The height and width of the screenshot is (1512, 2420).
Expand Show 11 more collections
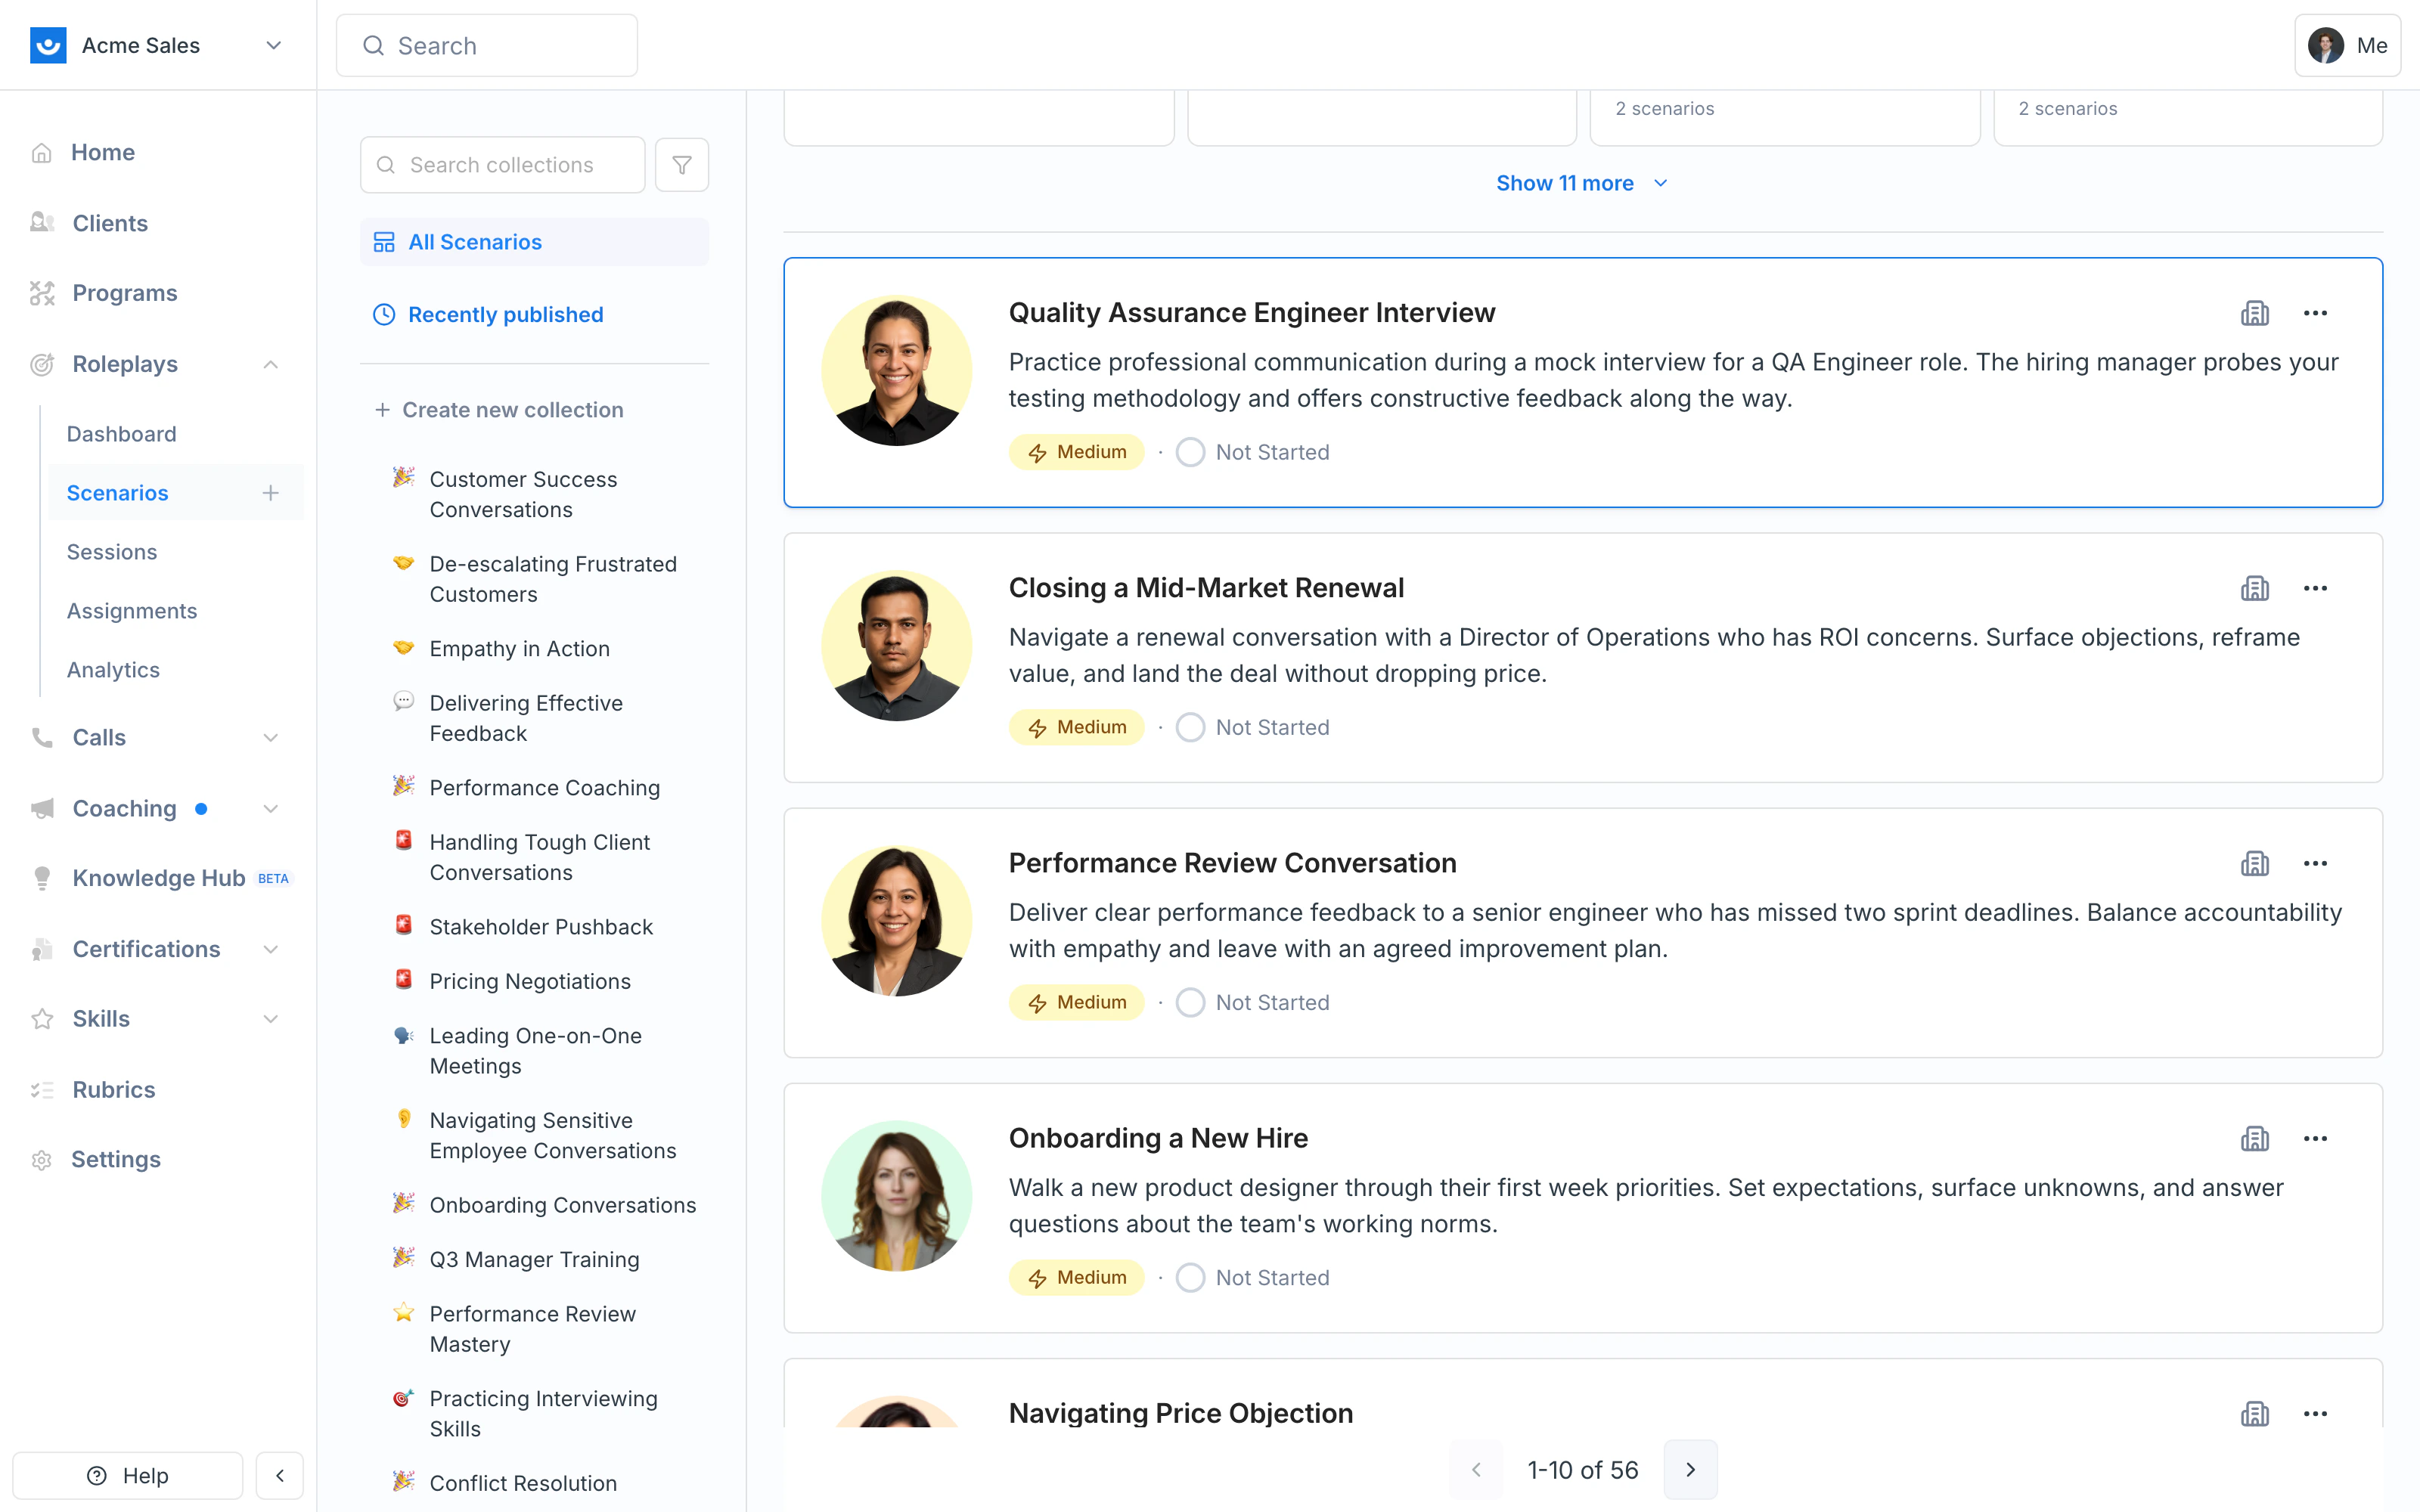click(x=1582, y=183)
